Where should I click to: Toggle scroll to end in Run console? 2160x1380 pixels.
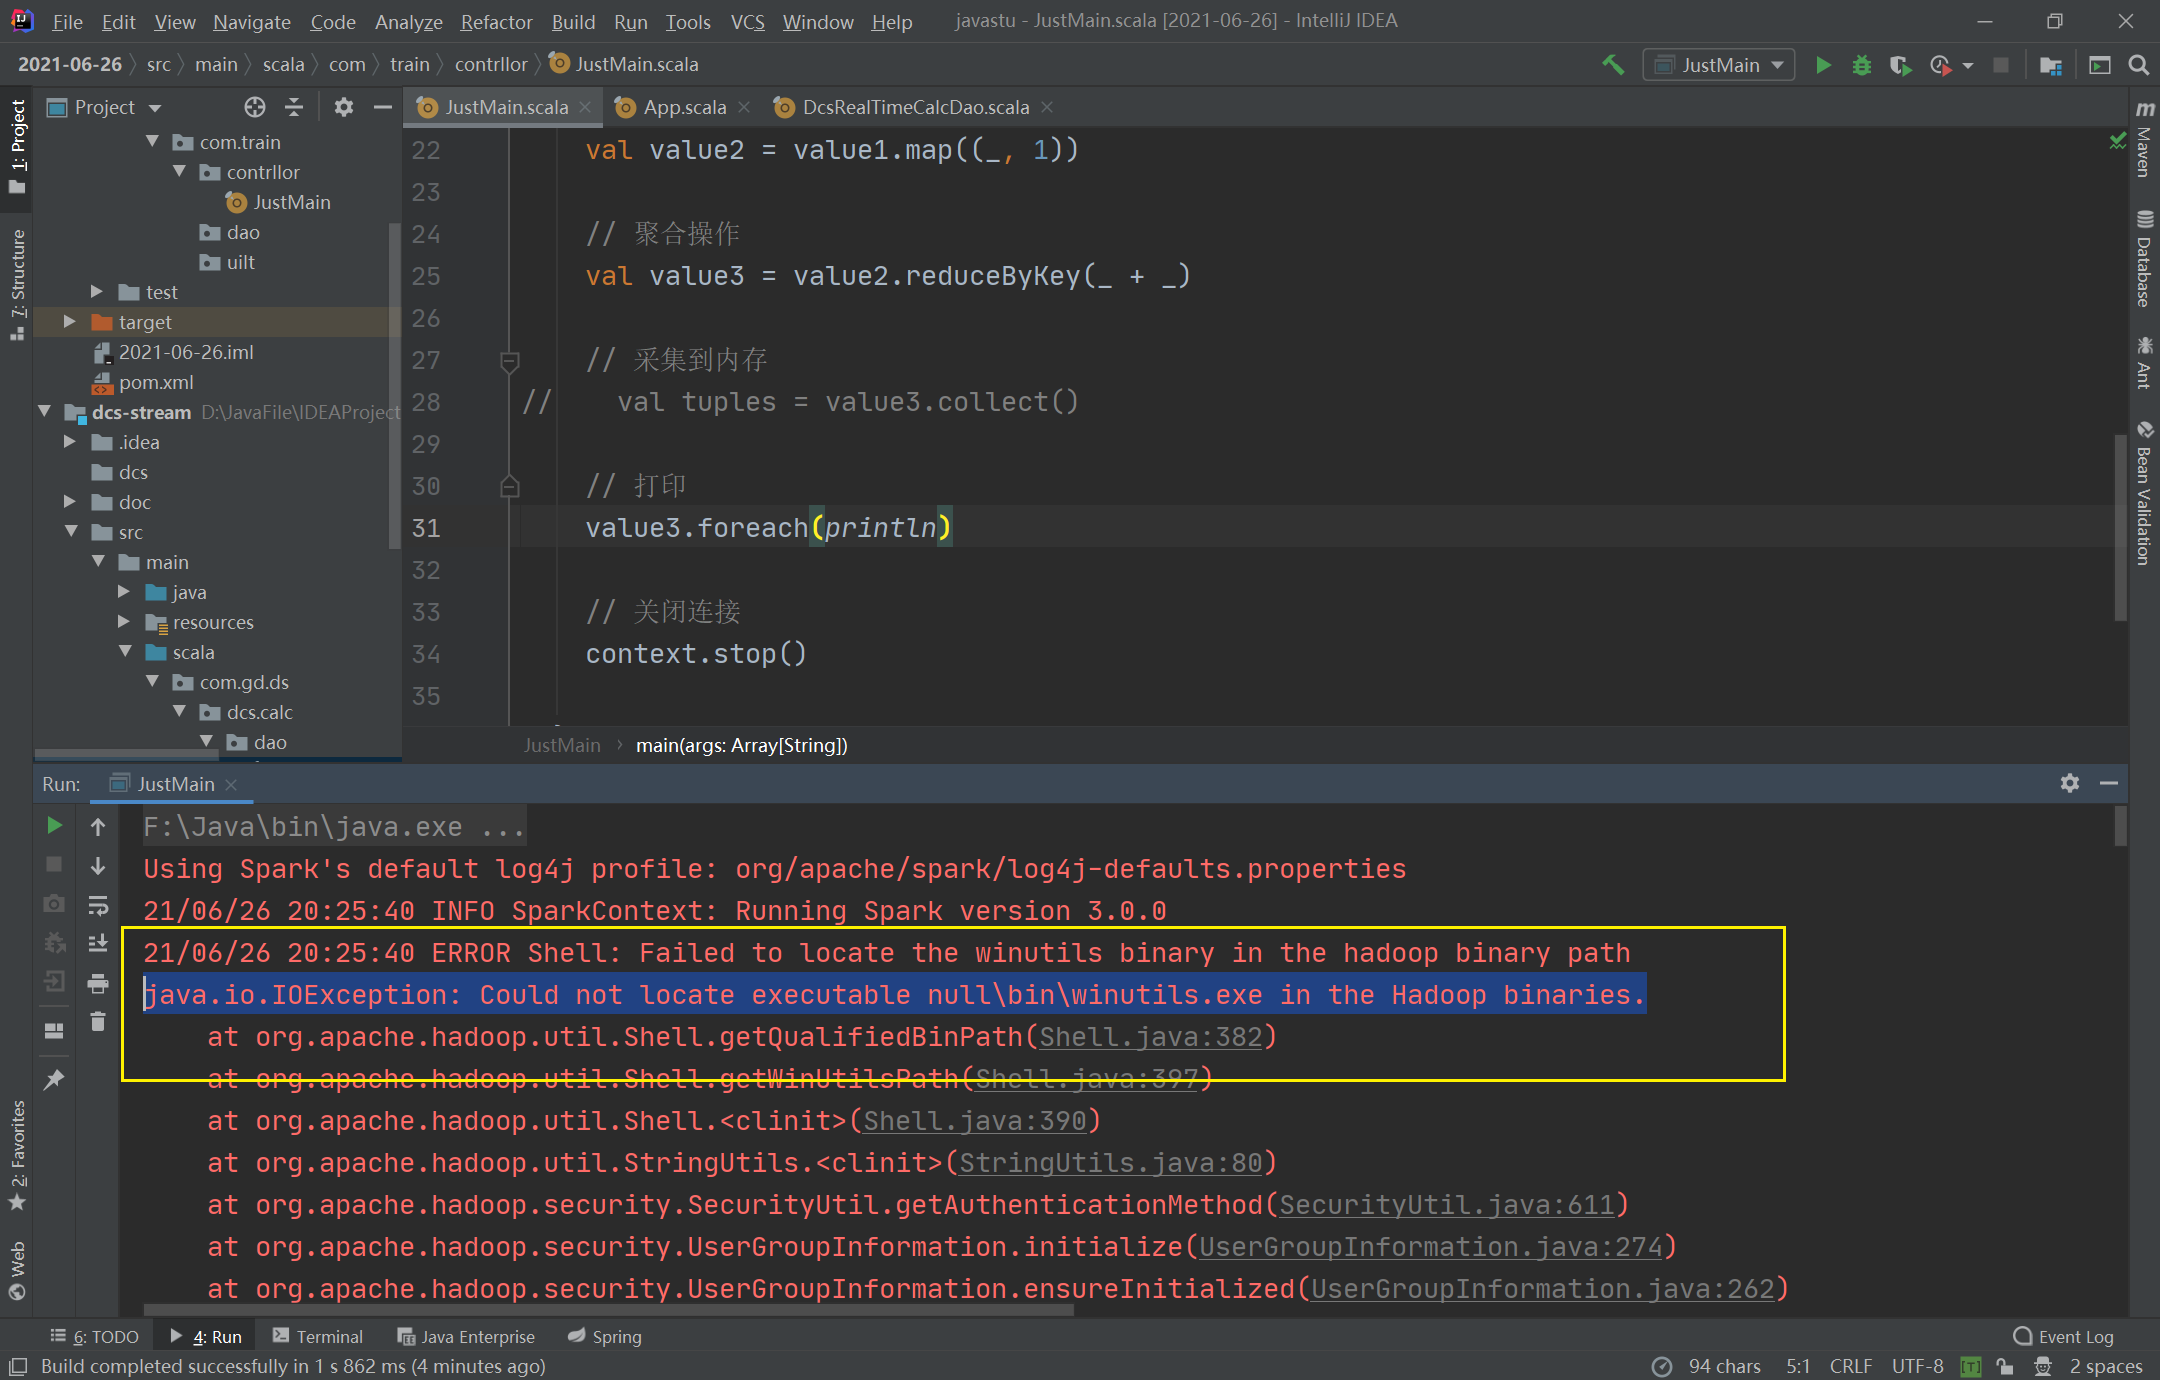pos(97,944)
